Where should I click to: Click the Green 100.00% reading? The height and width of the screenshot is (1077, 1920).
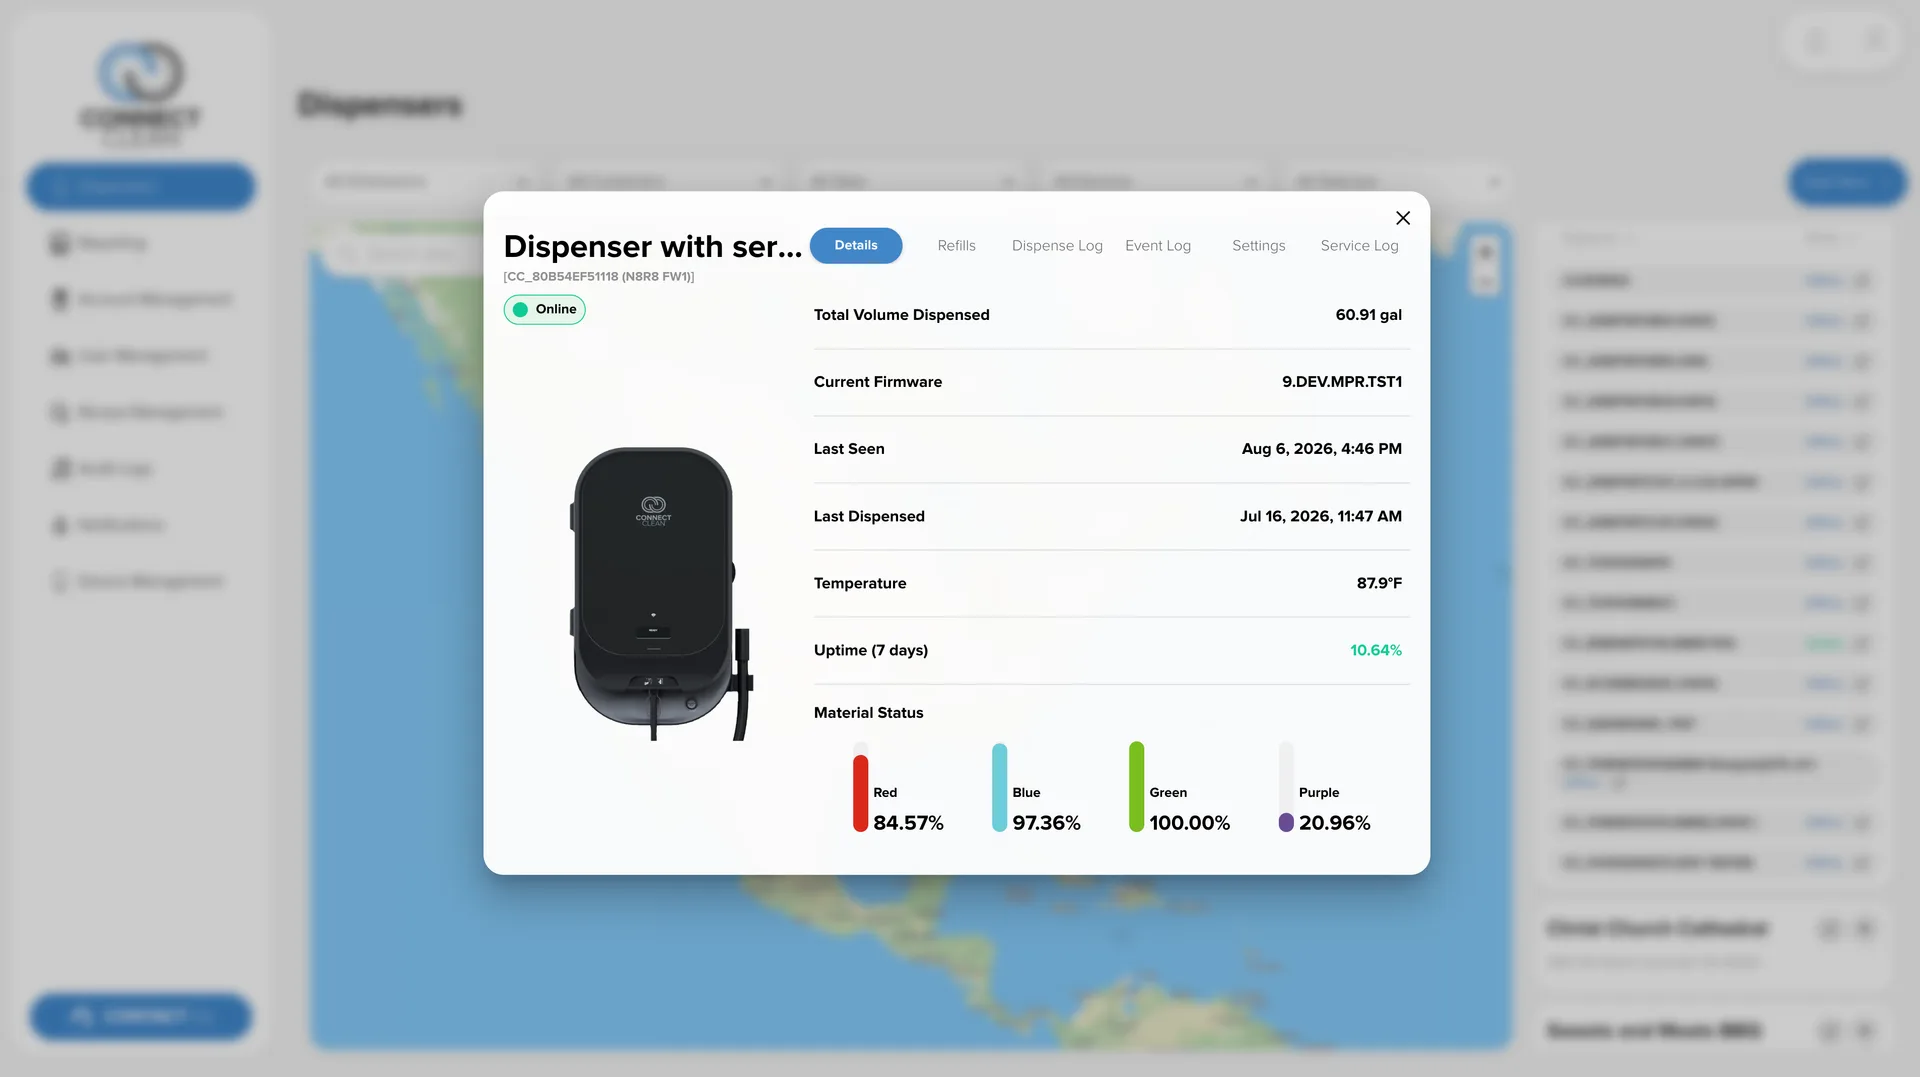click(x=1190, y=823)
